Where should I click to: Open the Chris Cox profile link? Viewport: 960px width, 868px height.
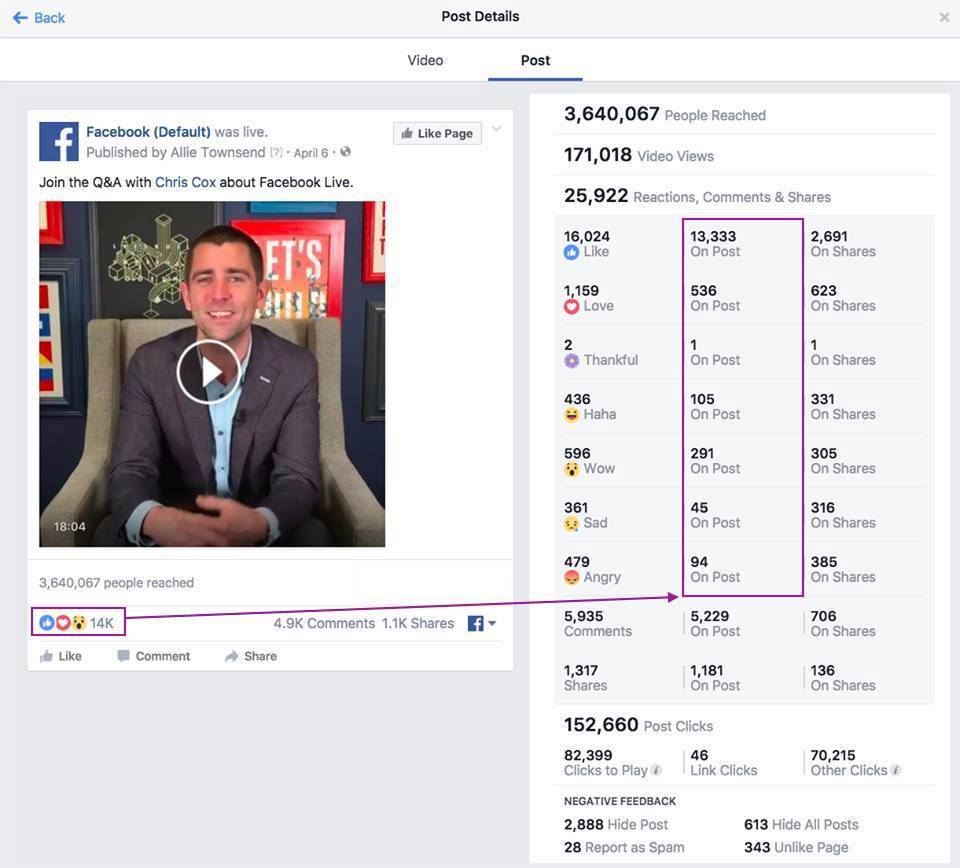(x=185, y=182)
